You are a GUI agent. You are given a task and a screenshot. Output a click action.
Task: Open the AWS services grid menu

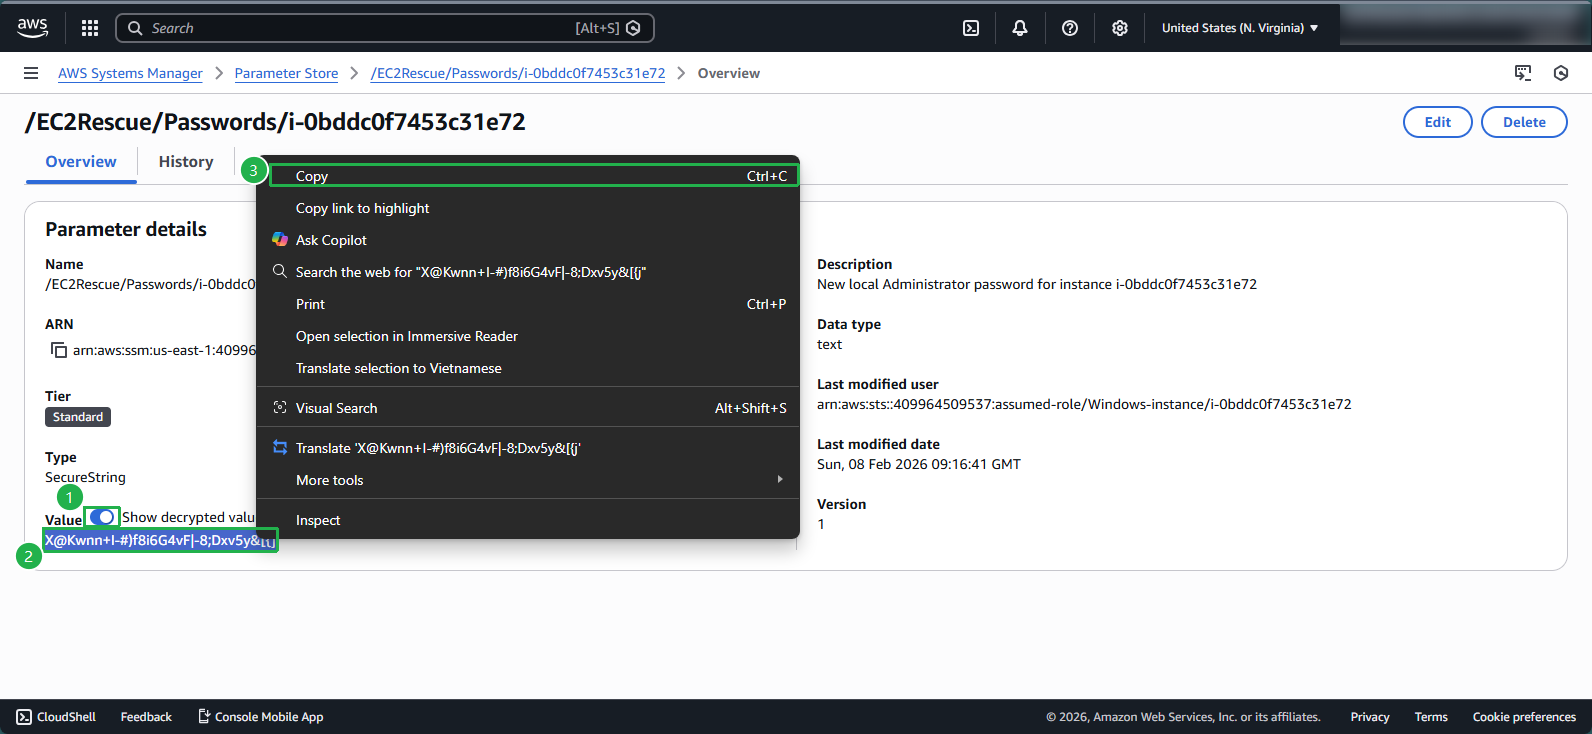tap(90, 28)
